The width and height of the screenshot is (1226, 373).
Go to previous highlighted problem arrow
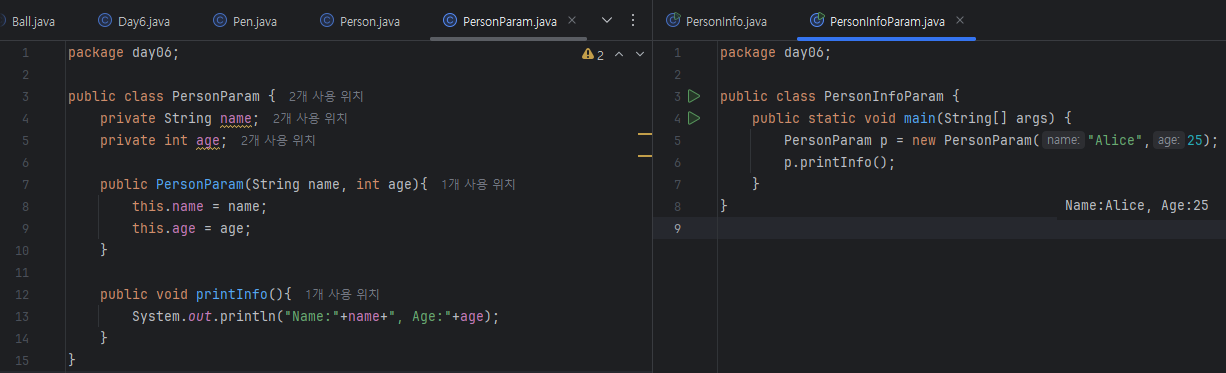click(x=619, y=54)
